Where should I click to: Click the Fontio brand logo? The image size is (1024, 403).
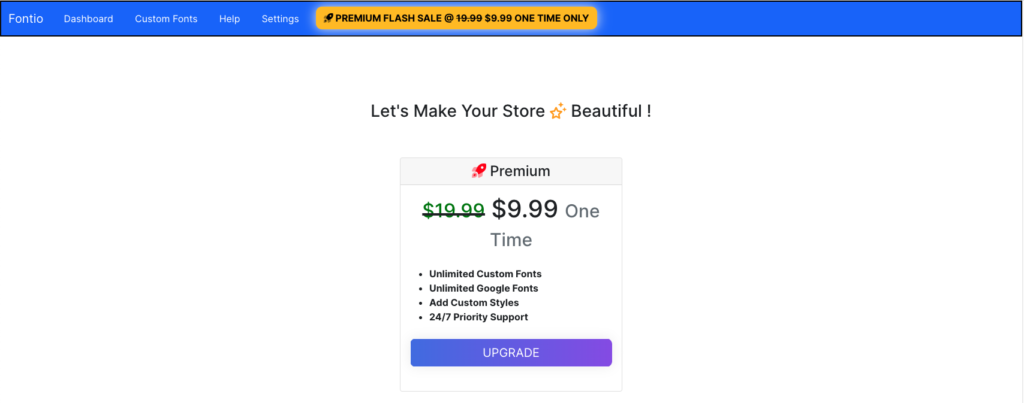pyautogui.click(x=25, y=18)
